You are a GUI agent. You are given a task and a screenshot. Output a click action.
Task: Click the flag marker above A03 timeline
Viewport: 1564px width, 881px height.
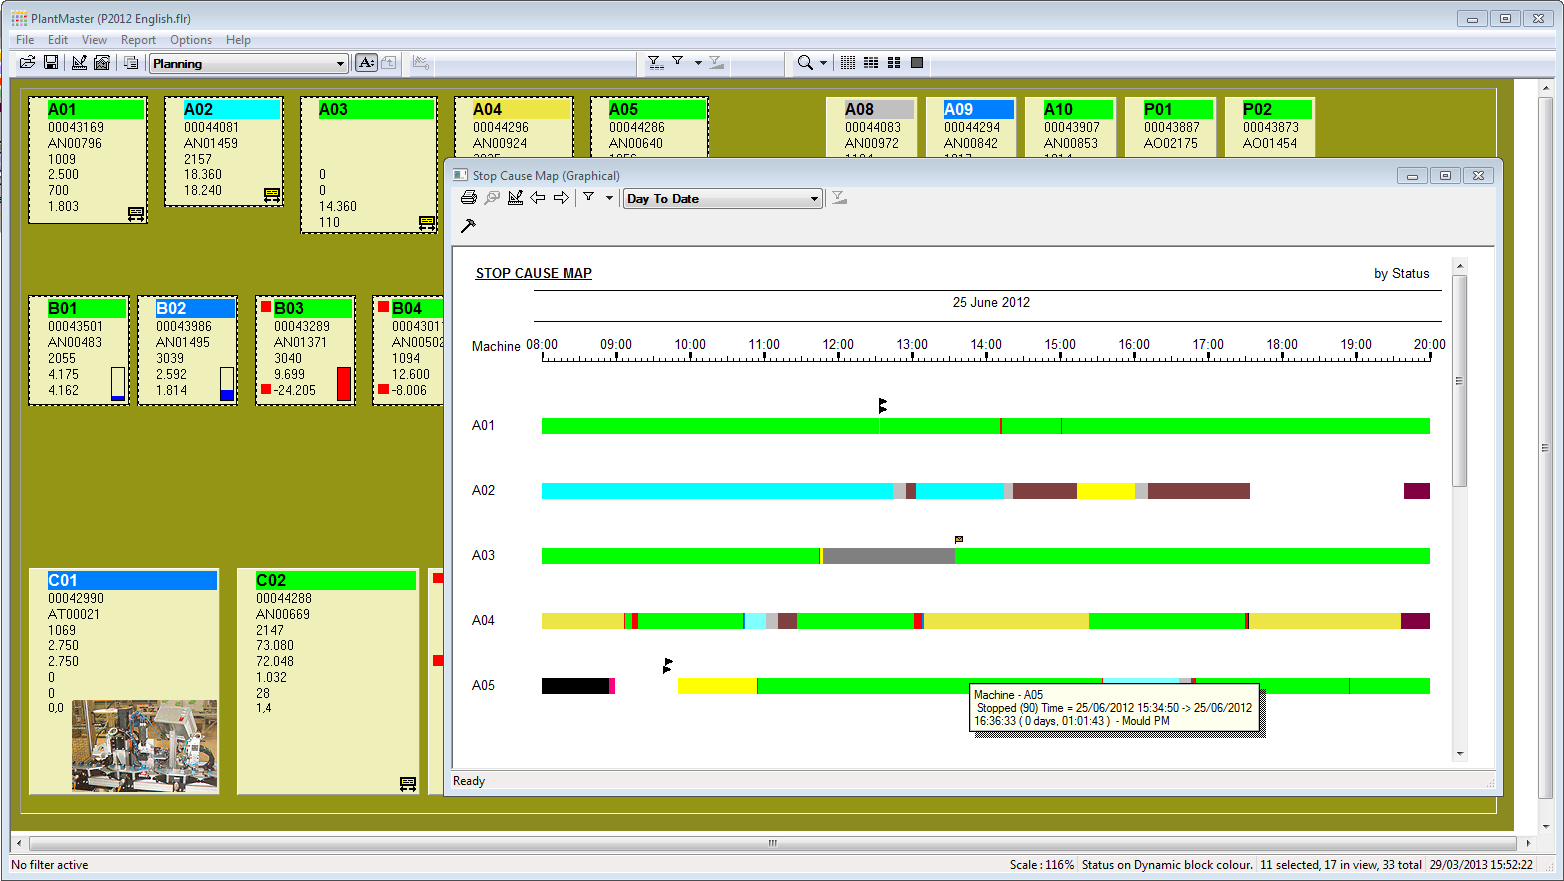coord(959,540)
